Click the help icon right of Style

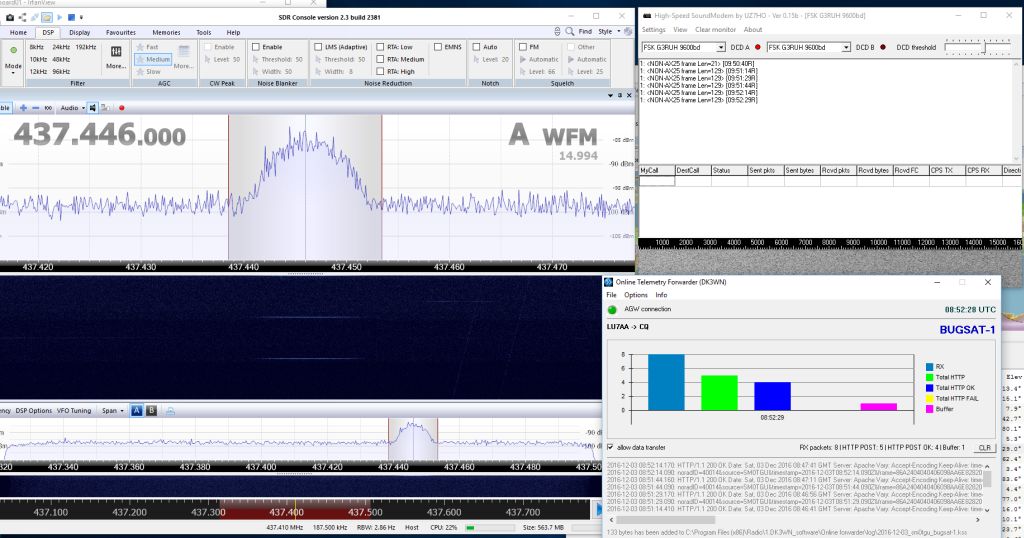click(628, 31)
